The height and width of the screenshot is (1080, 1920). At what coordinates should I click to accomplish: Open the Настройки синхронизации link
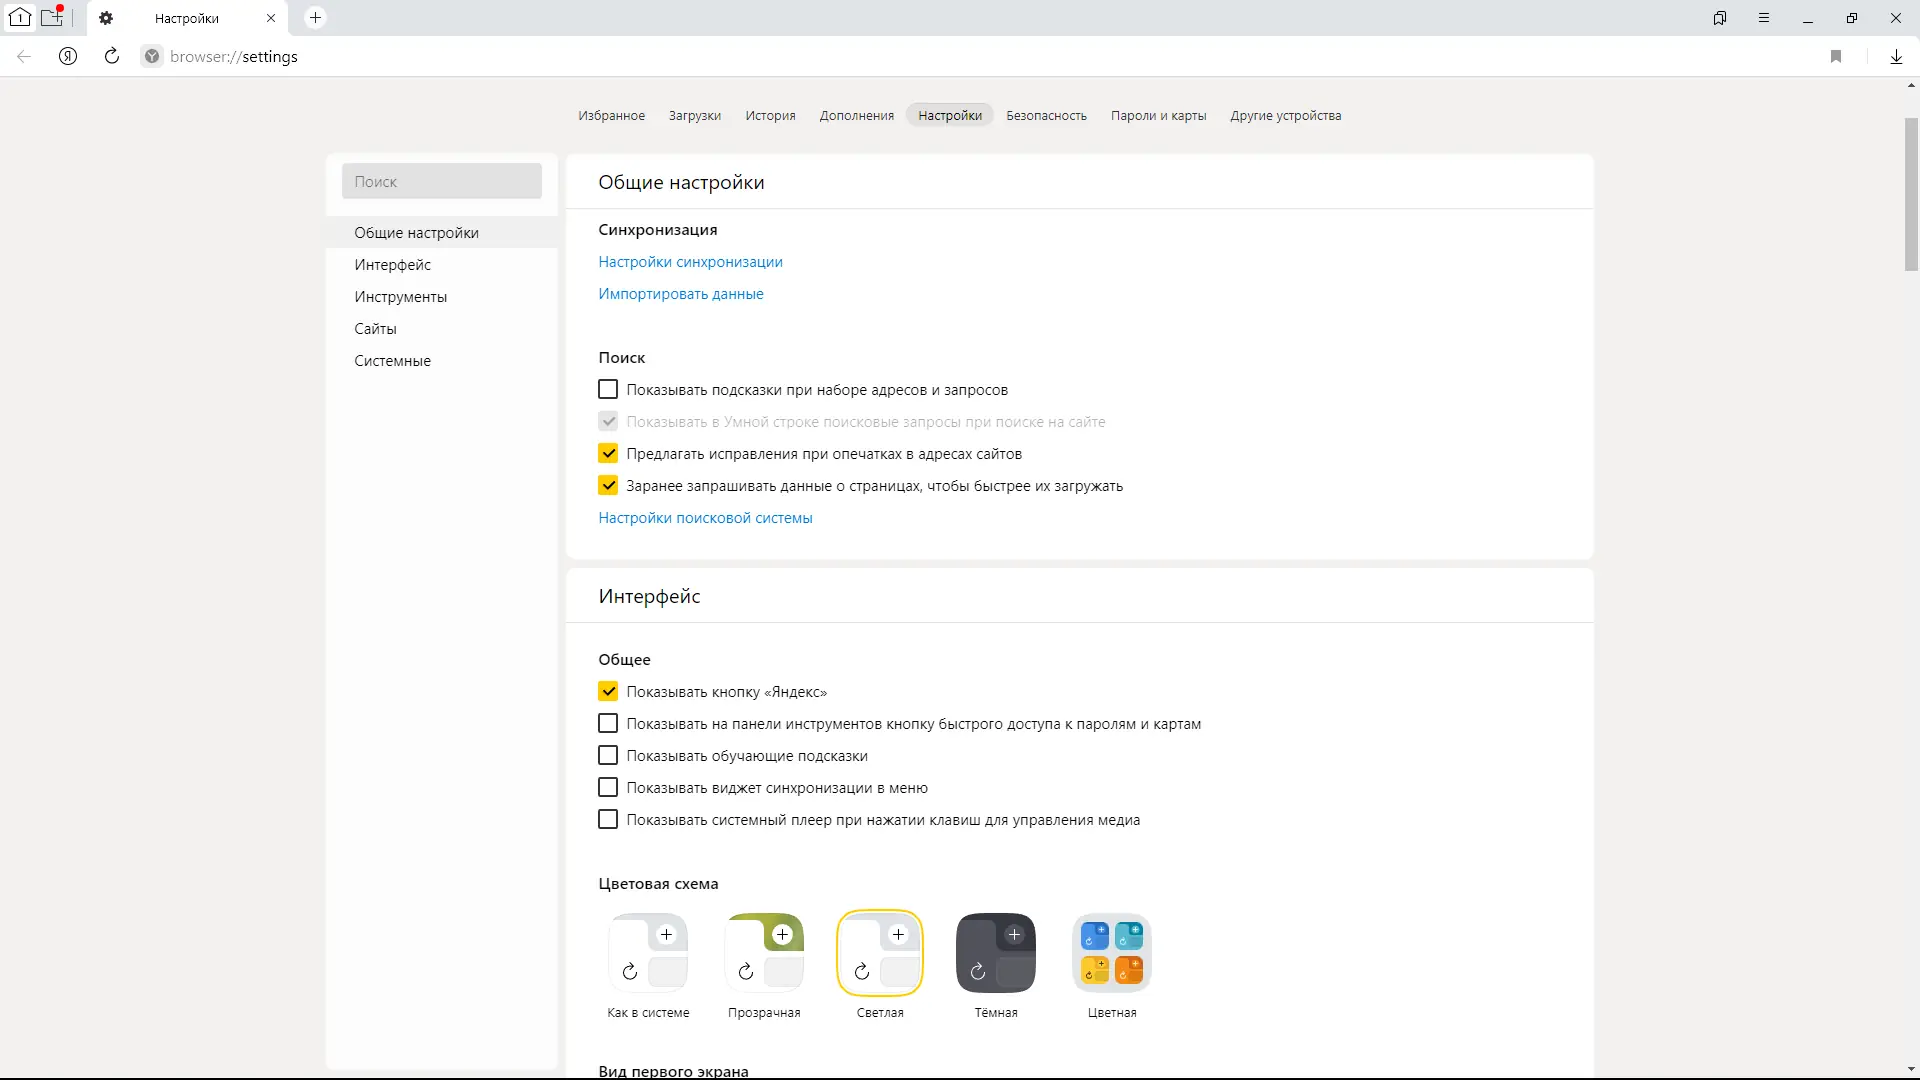(x=690, y=262)
